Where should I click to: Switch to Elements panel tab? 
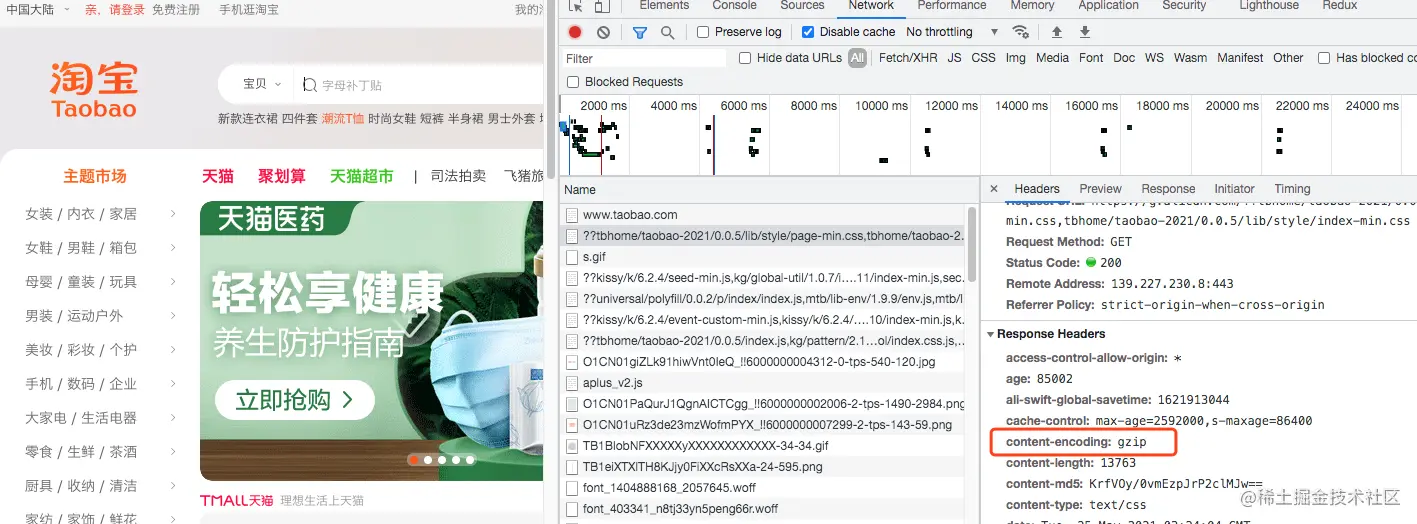pyautogui.click(x=664, y=6)
